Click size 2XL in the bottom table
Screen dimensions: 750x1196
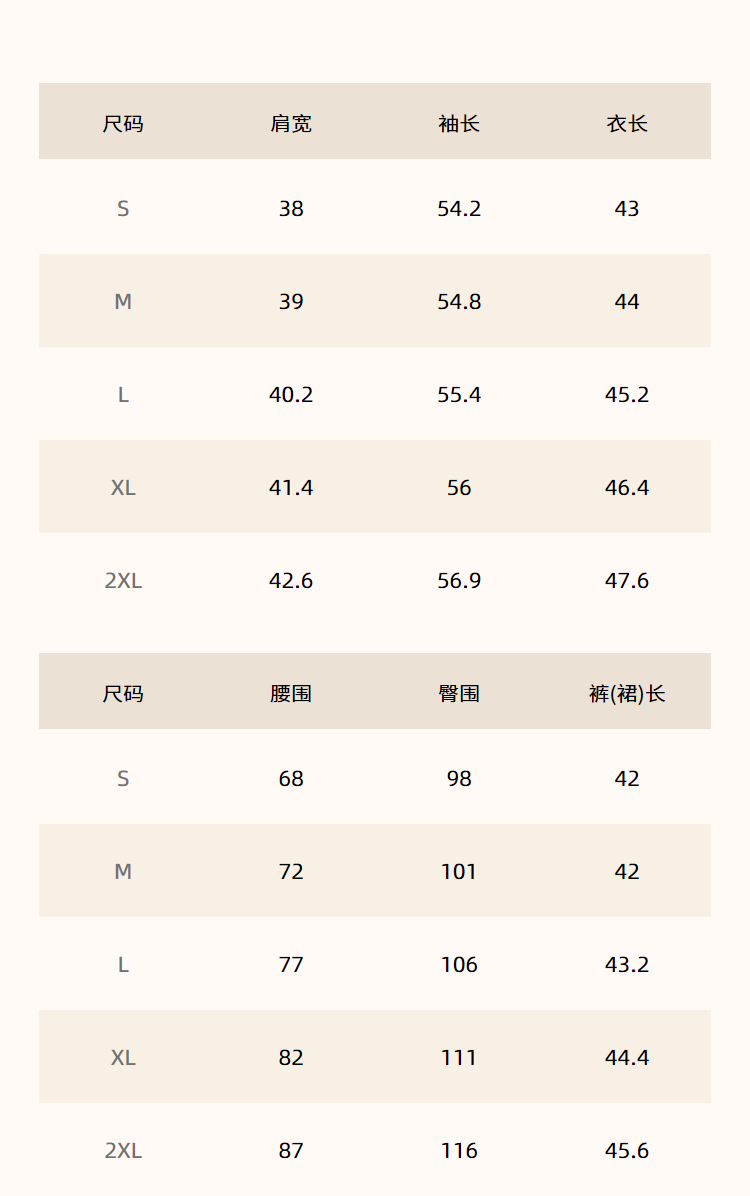[x=123, y=1150]
